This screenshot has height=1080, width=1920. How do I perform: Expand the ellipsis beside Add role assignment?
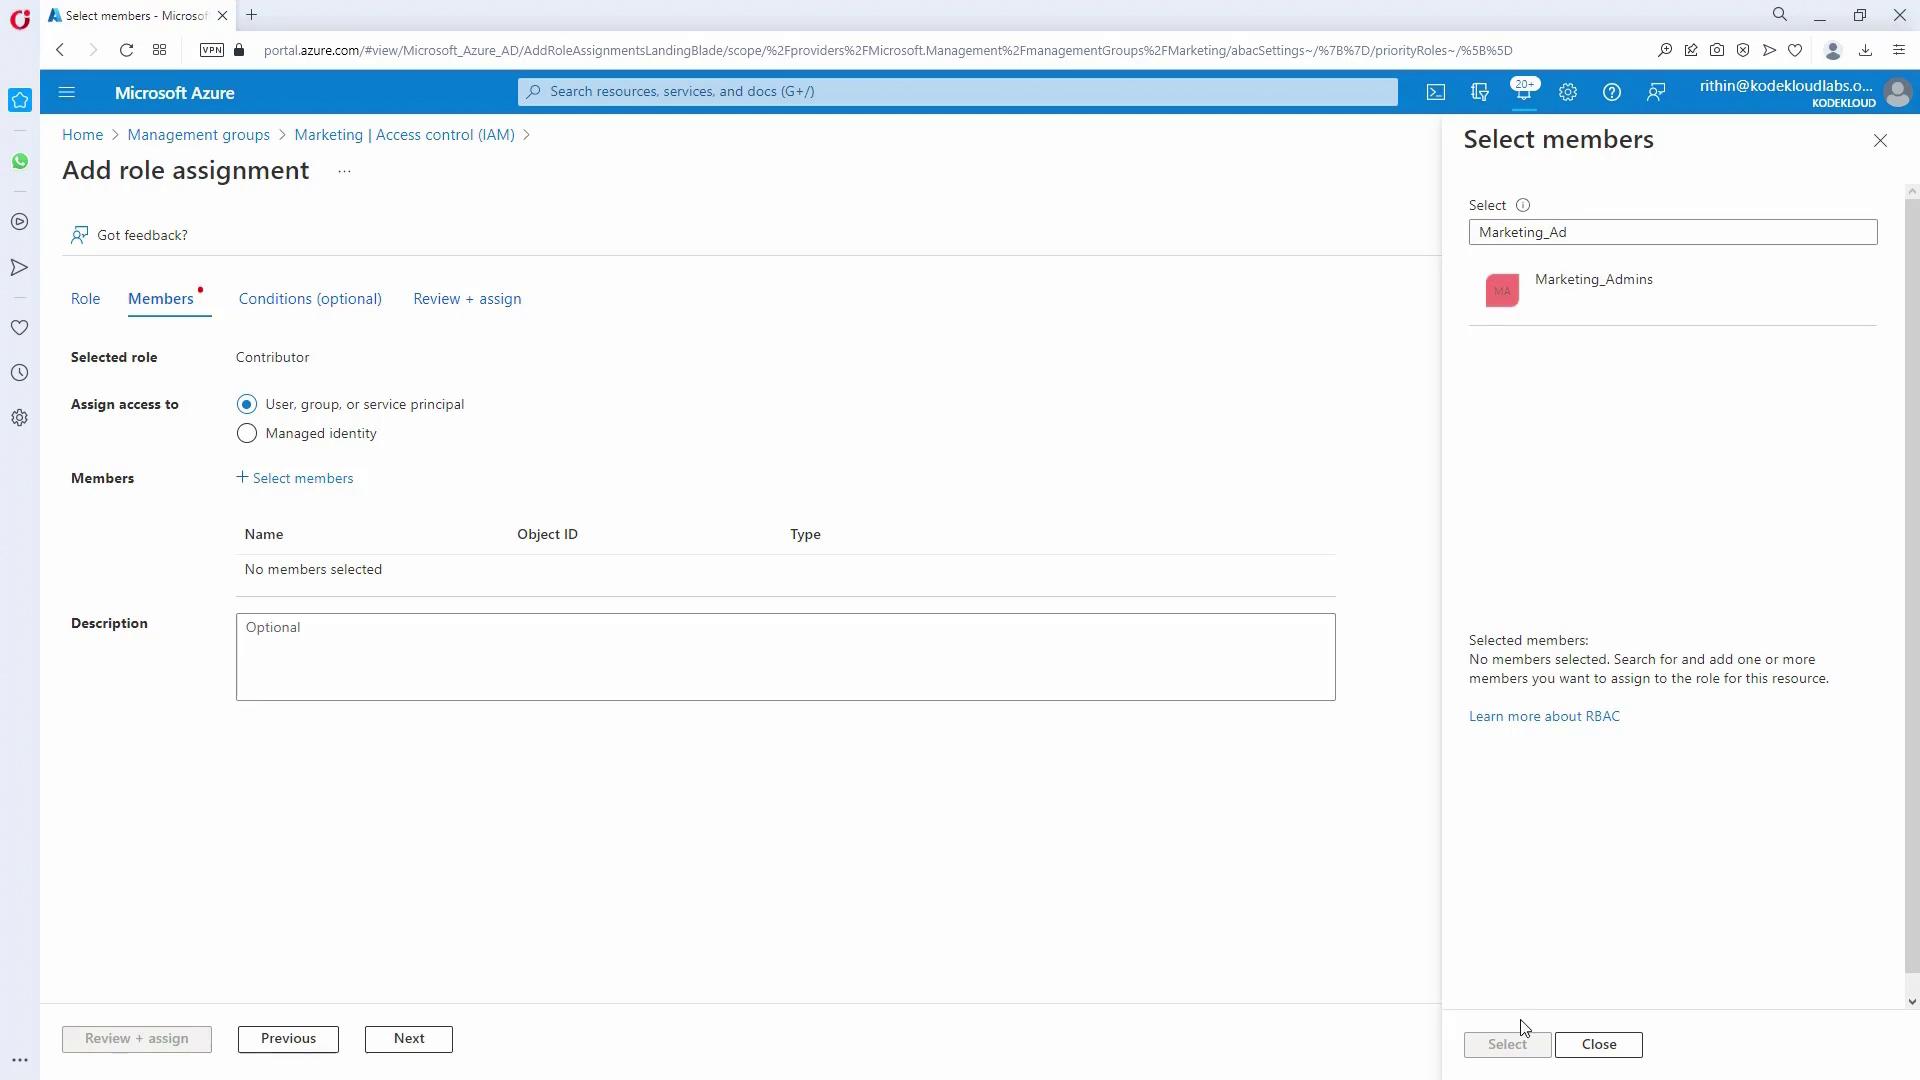point(344,171)
